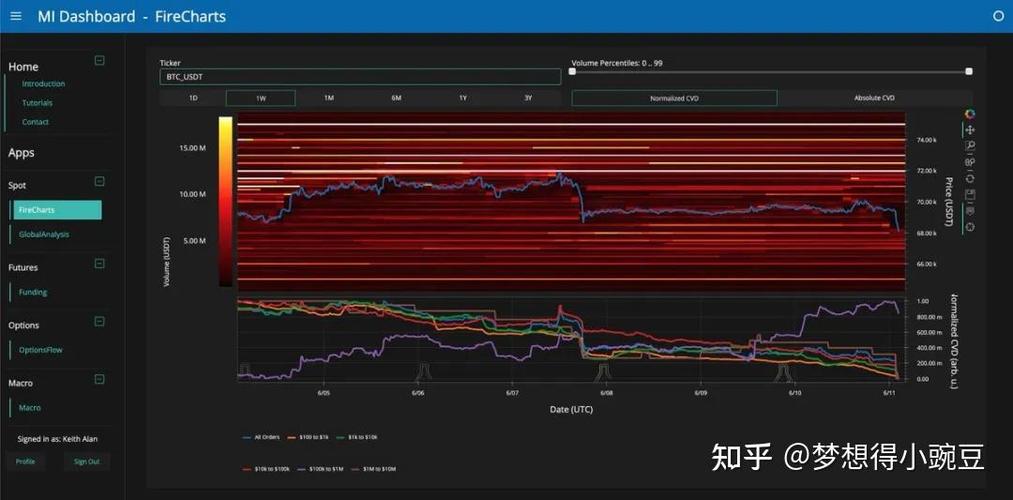The image size is (1013, 500).
Task: Toggle the $100k to $1M legend series
Action: [x=325, y=468]
